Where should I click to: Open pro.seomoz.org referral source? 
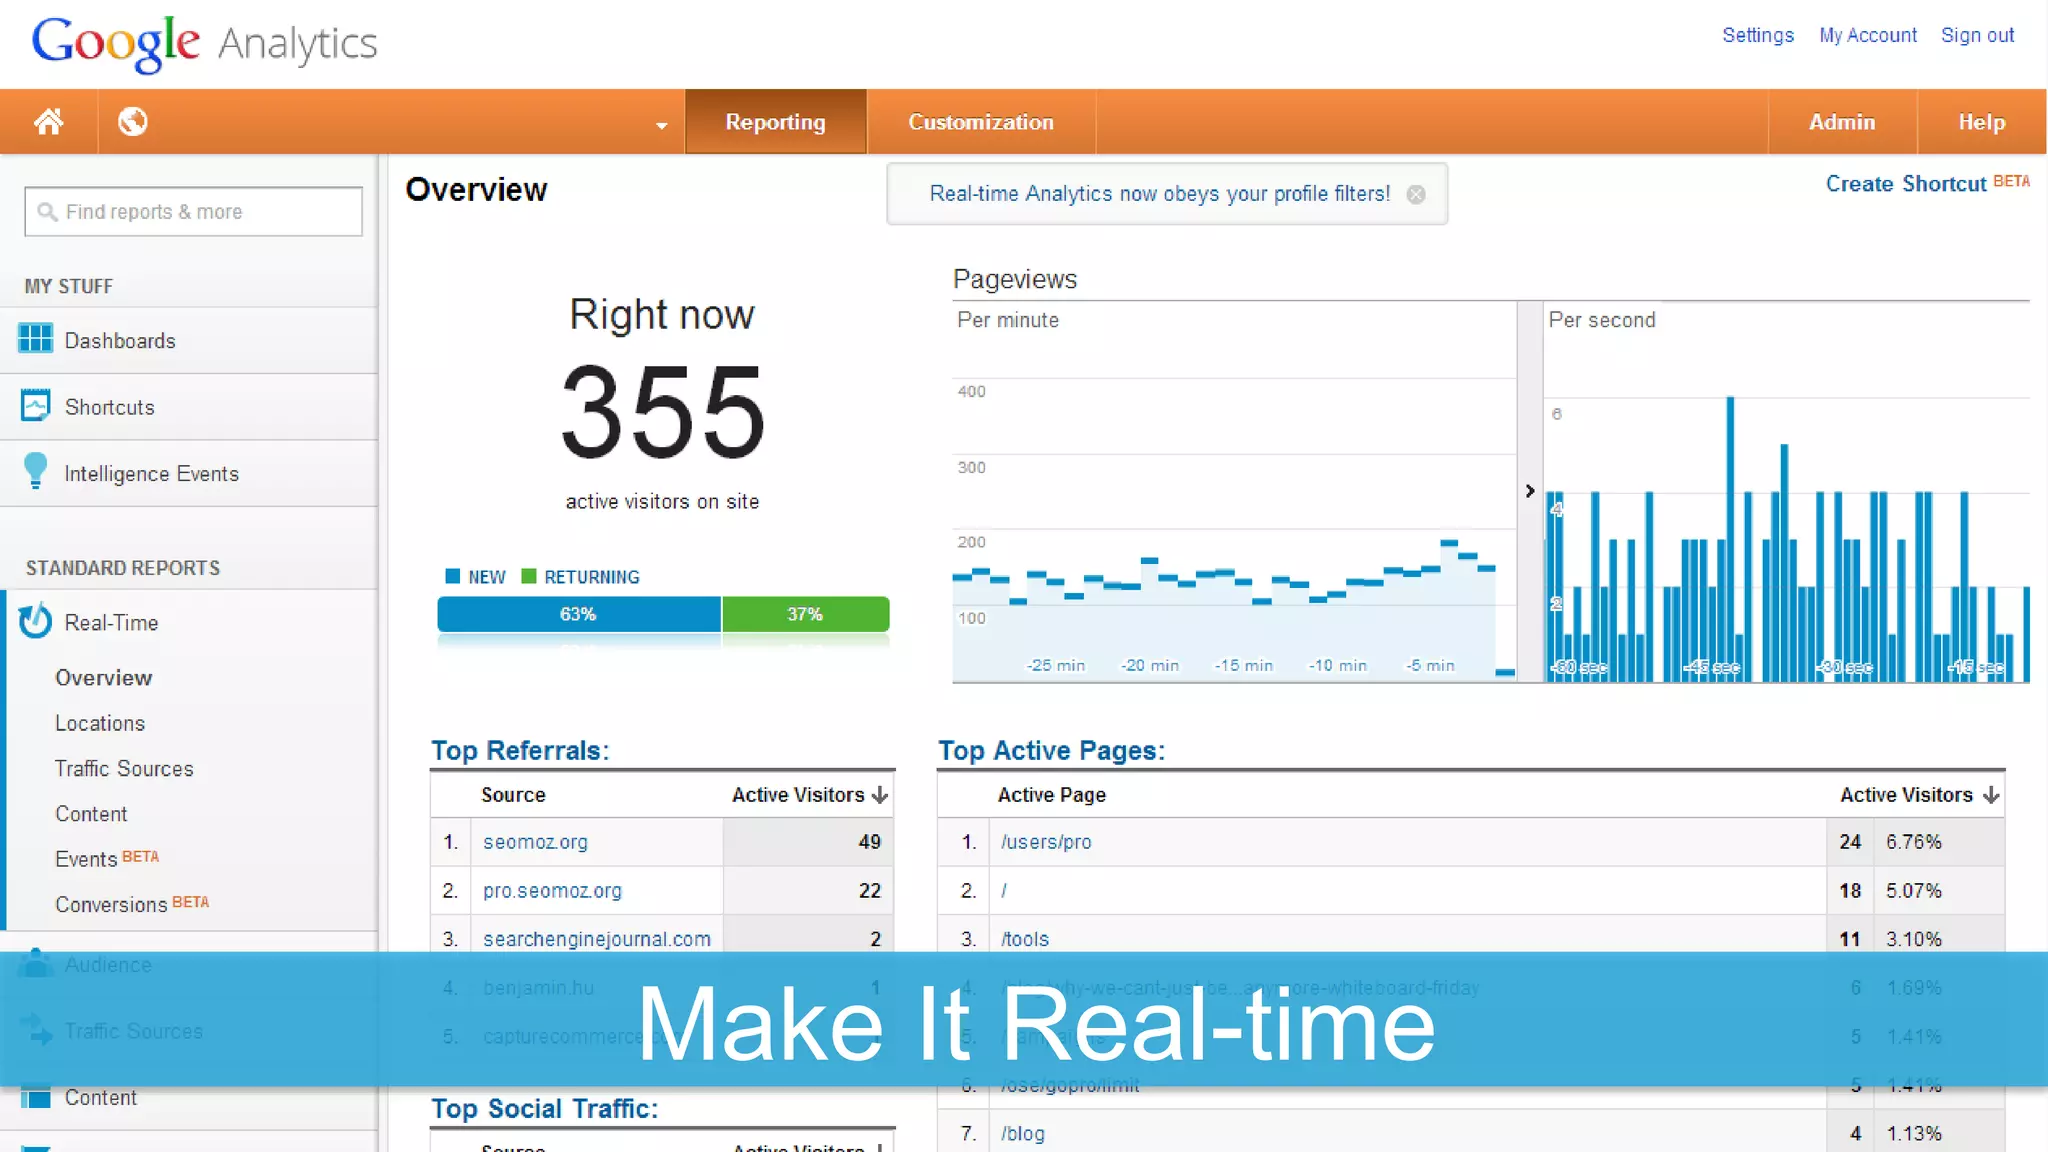[x=552, y=891]
